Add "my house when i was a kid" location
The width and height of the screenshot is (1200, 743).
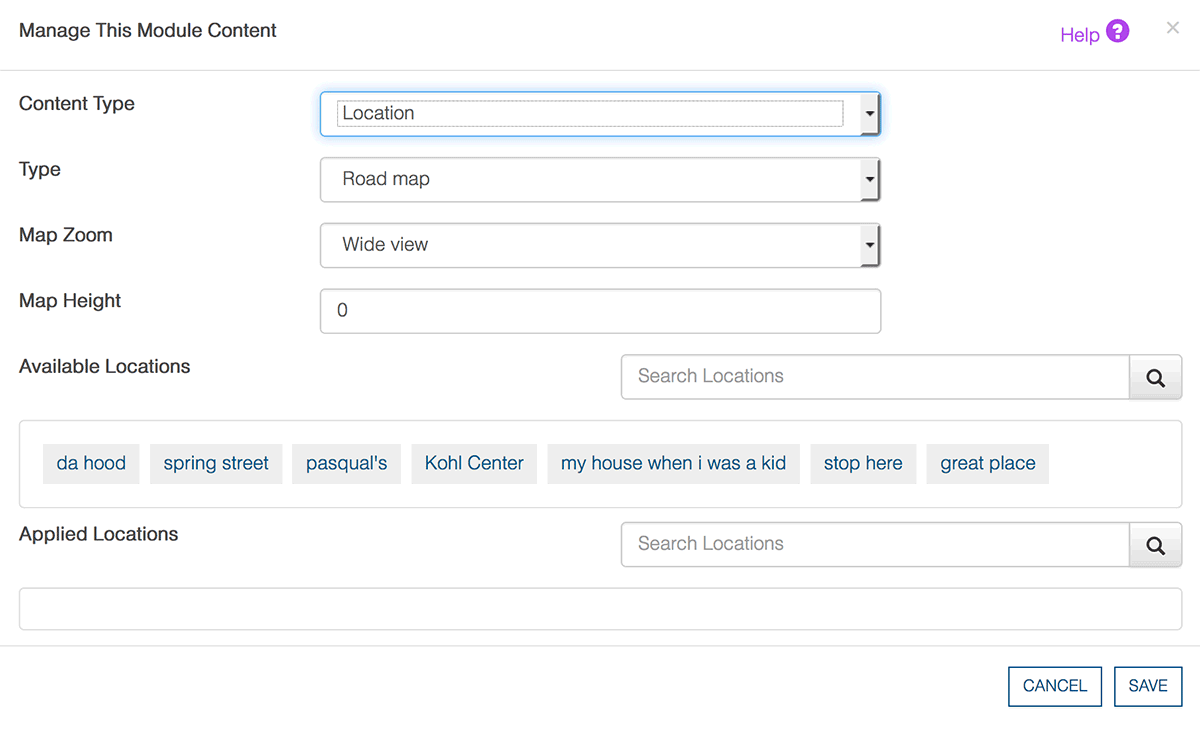click(x=673, y=464)
